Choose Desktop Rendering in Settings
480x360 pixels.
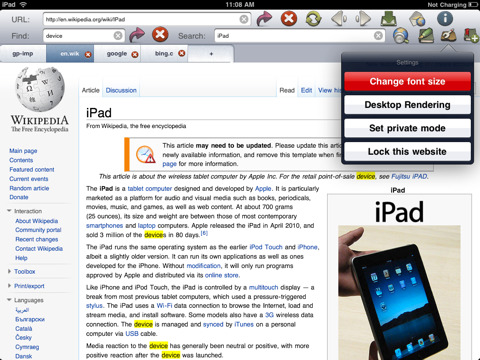(x=407, y=105)
